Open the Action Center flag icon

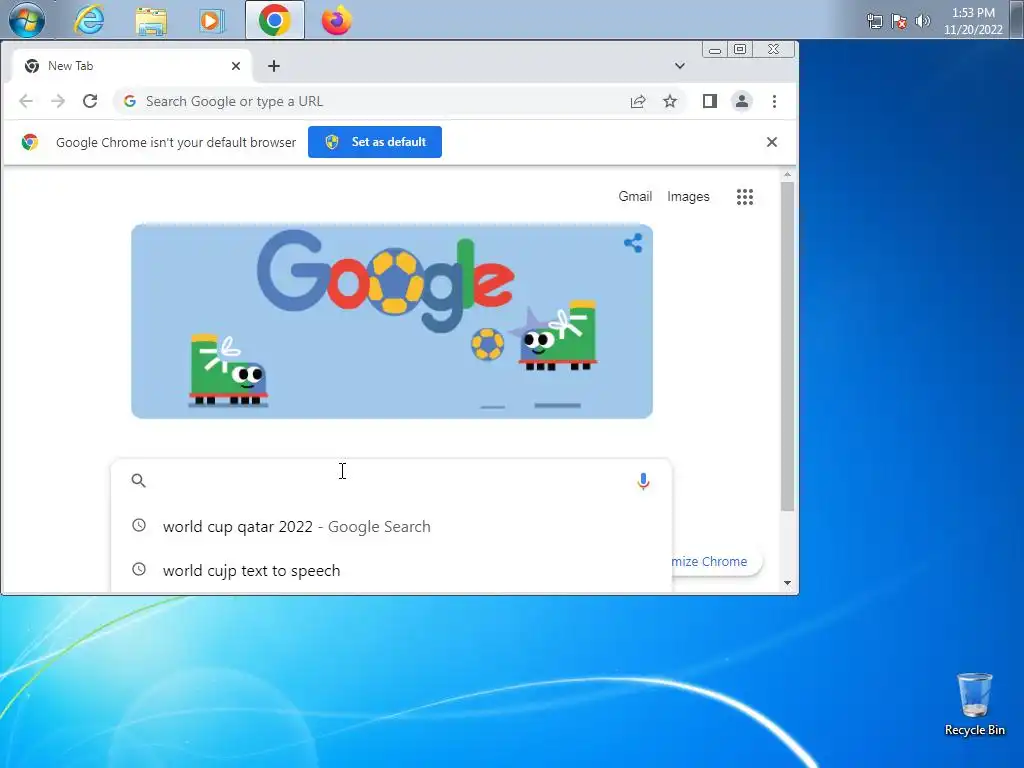pos(899,22)
